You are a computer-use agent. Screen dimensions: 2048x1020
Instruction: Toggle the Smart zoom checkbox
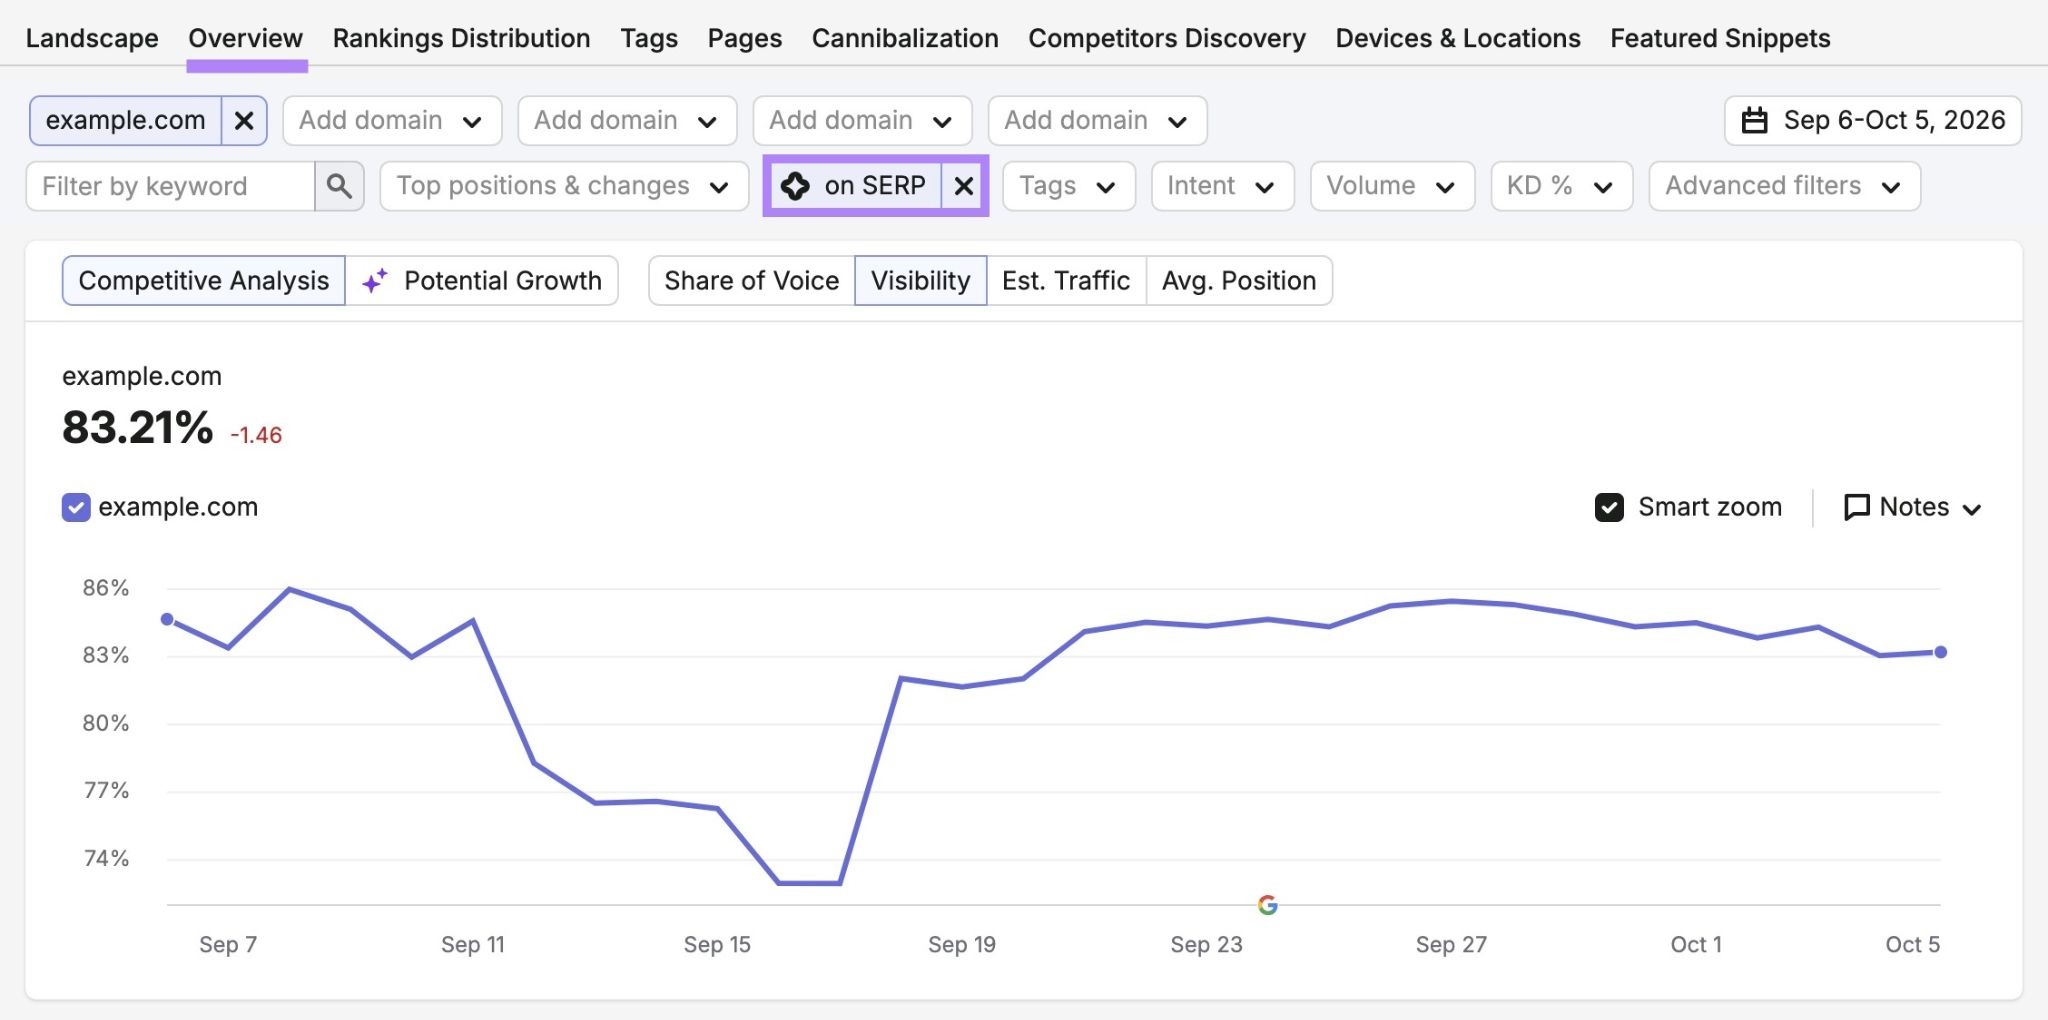[x=1609, y=507]
